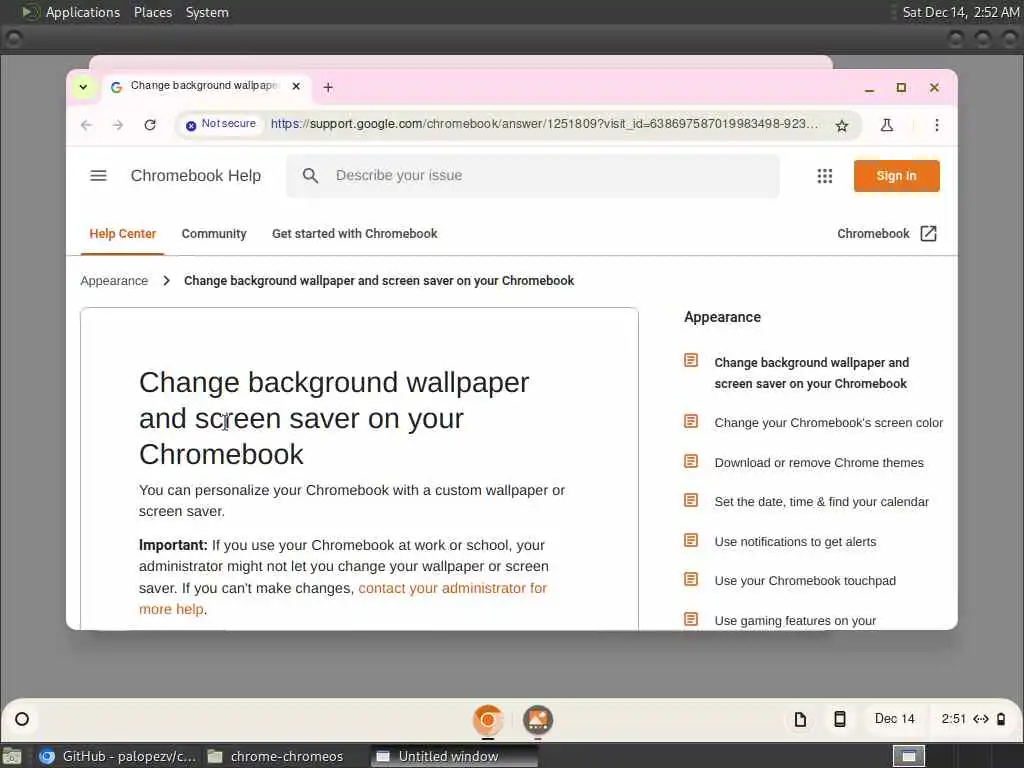Open the external Chromebook link
The width and height of the screenshot is (1024, 768).
pos(886,234)
